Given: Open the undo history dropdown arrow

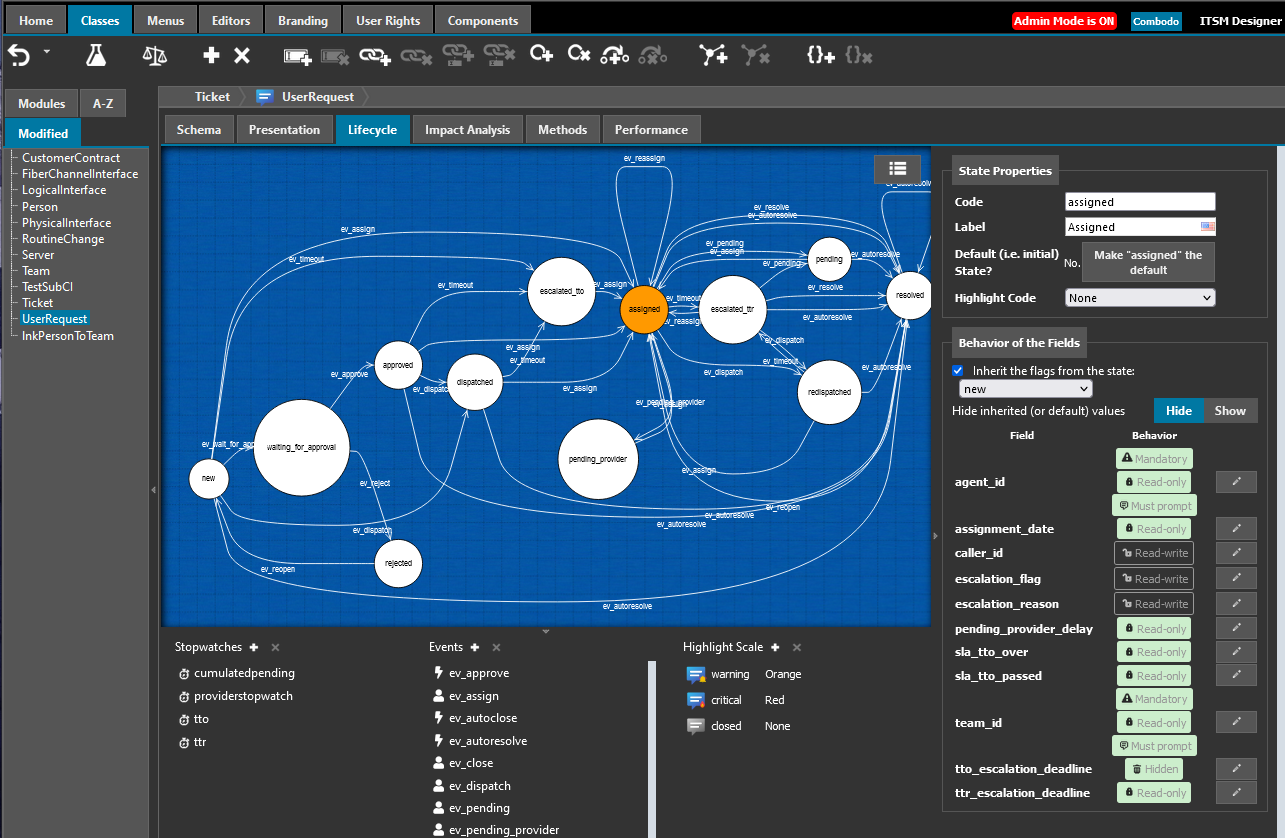Looking at the screenshot, I should (x=47, y=52).
